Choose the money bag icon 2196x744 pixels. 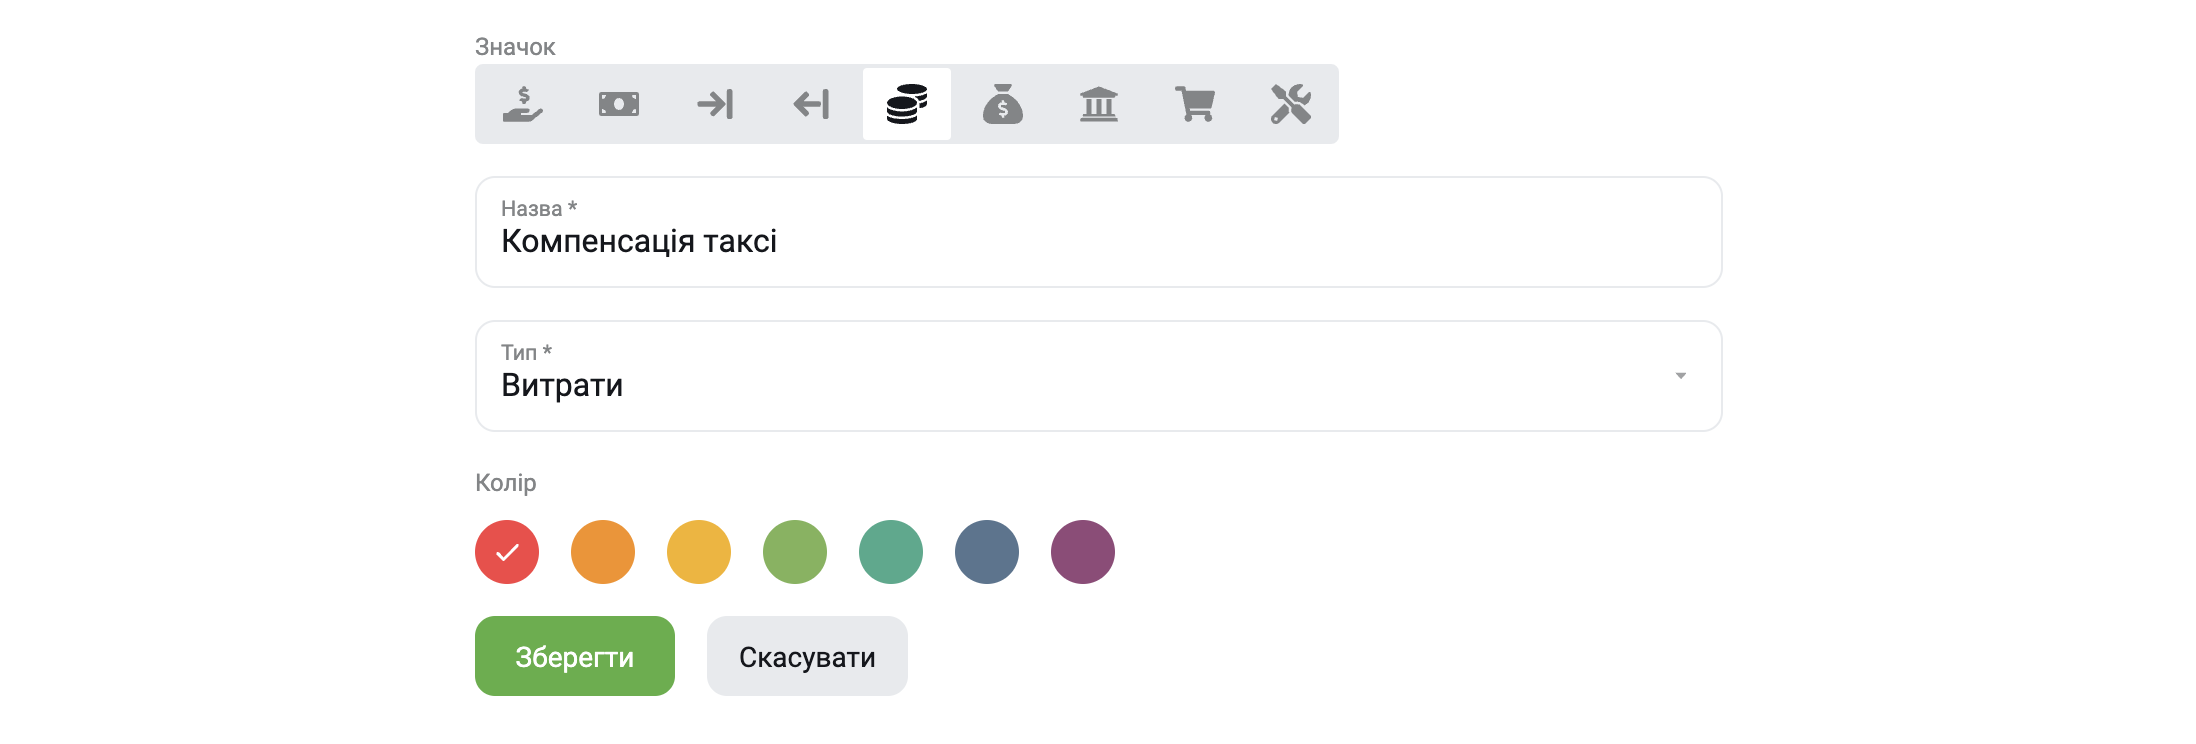point(1003,104)
